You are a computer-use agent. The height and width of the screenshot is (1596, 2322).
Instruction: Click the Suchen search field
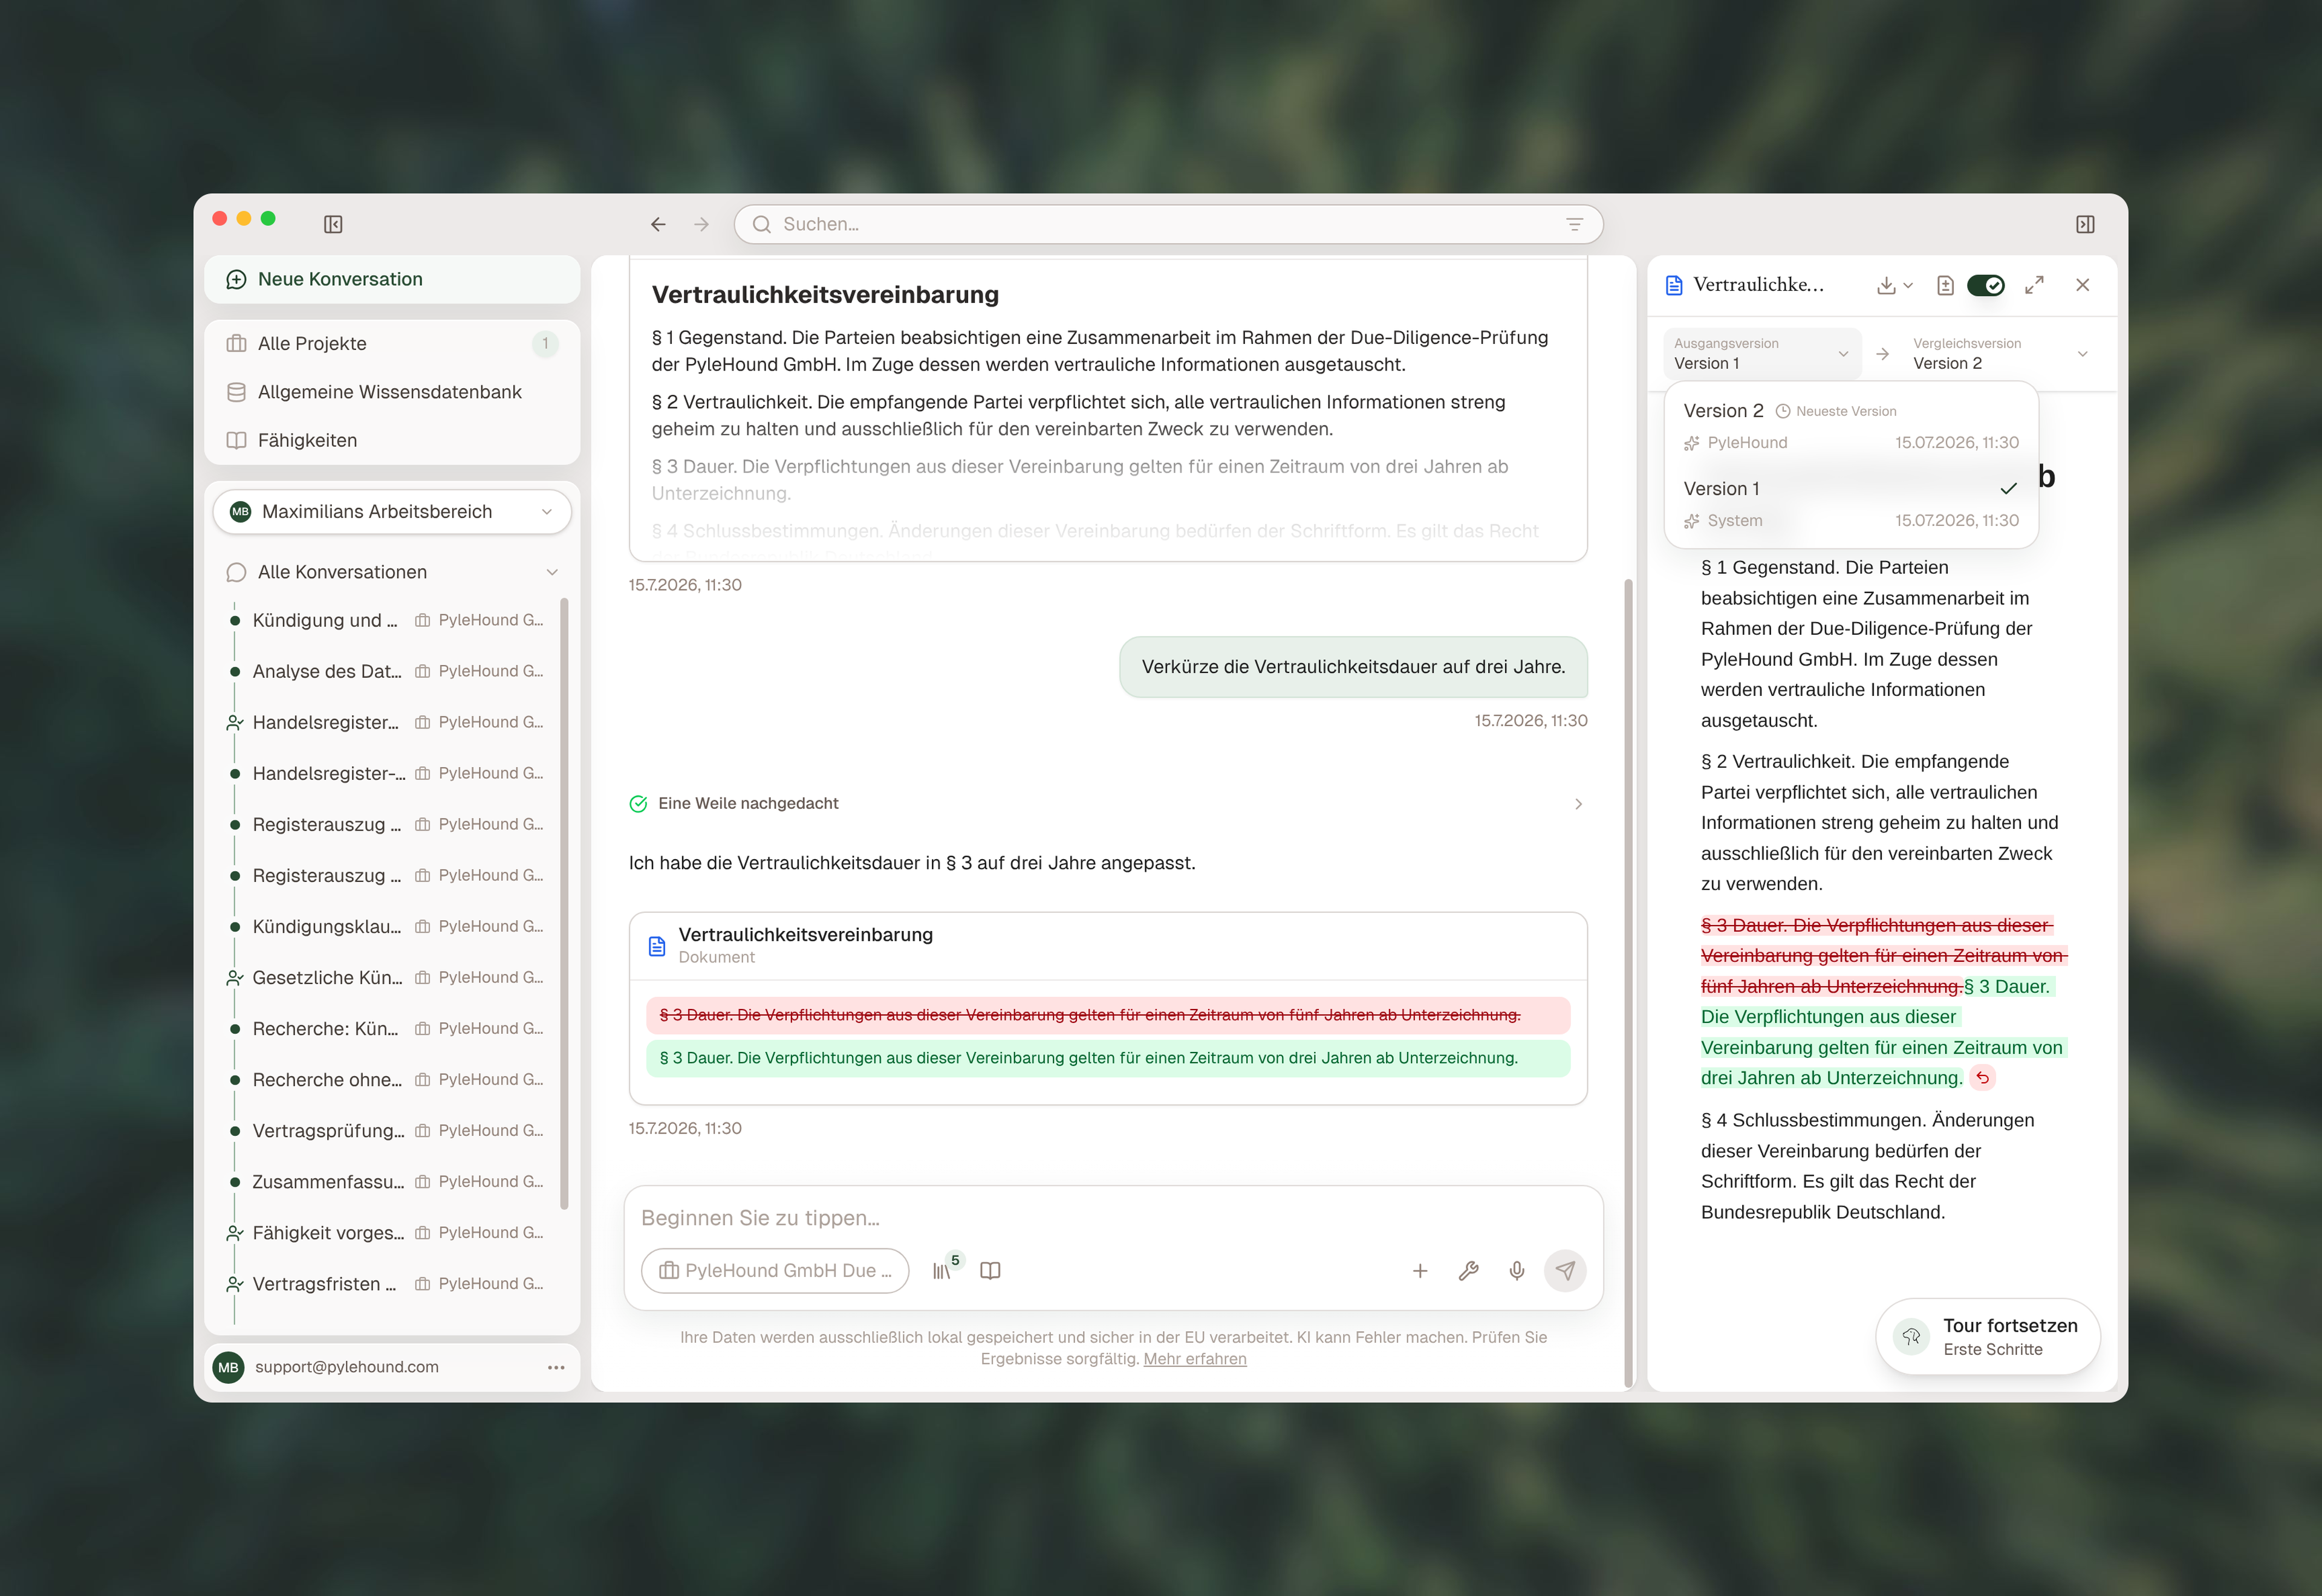pos(1168,224)
